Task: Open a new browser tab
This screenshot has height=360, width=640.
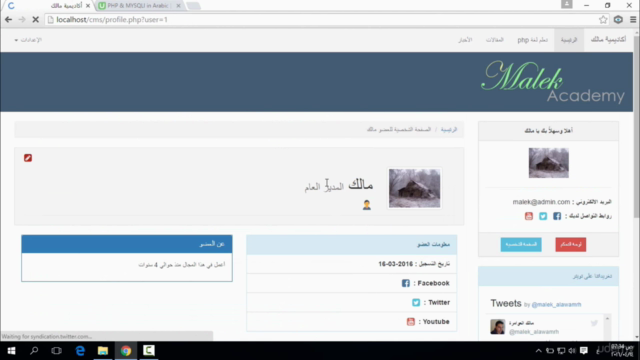Action: (x=193, y=6)
